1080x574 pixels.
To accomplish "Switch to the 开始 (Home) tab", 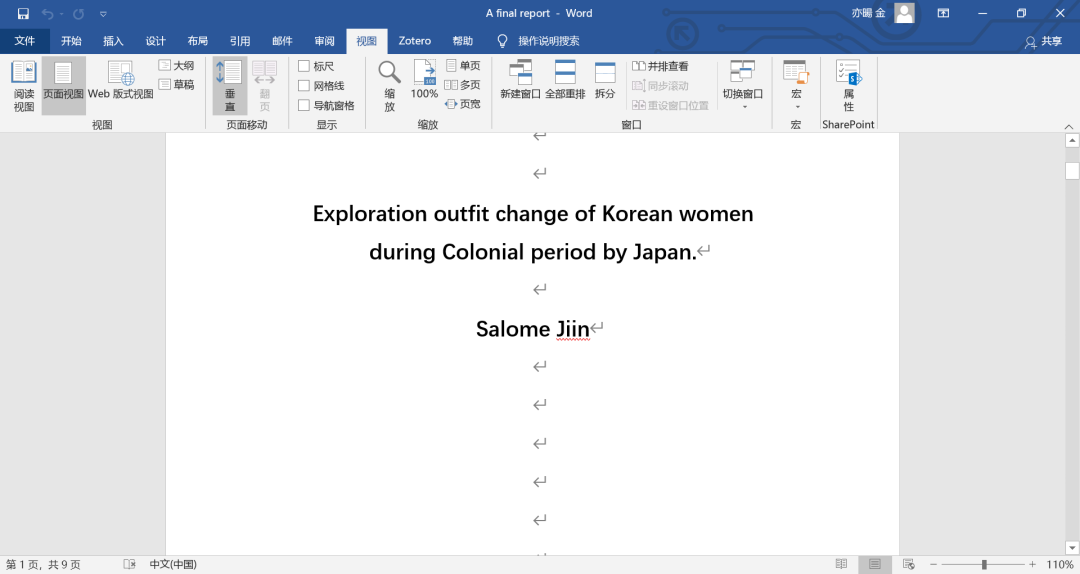I will pos(71,41).
